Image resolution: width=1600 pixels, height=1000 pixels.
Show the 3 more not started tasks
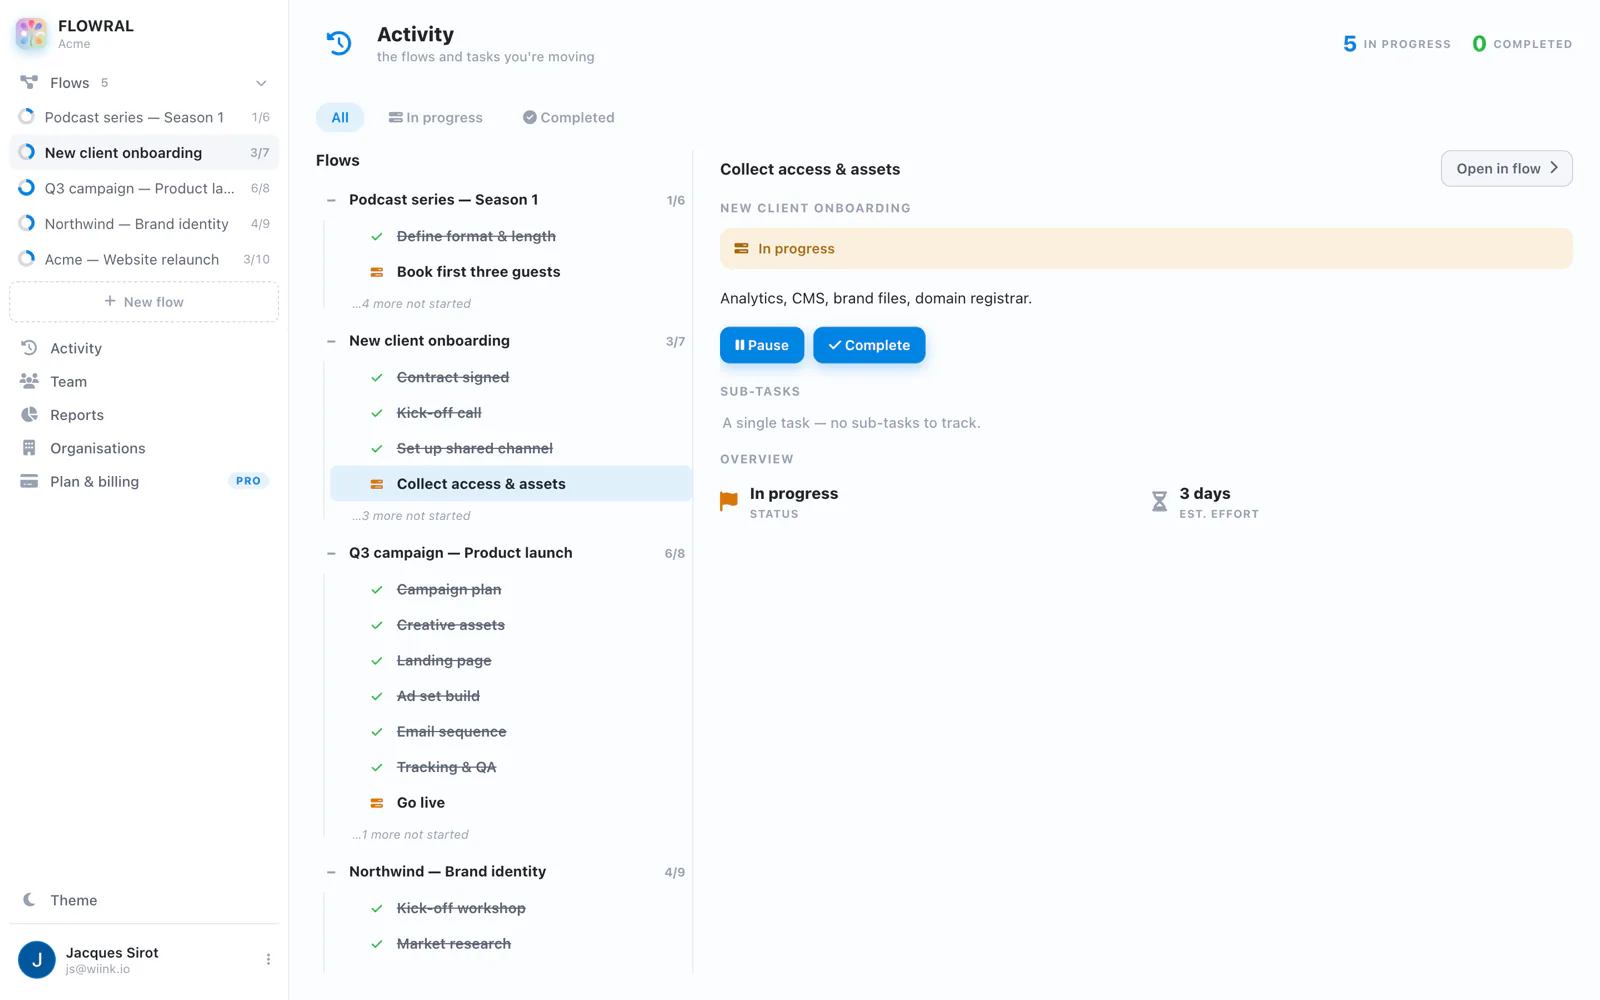(411, 516)
